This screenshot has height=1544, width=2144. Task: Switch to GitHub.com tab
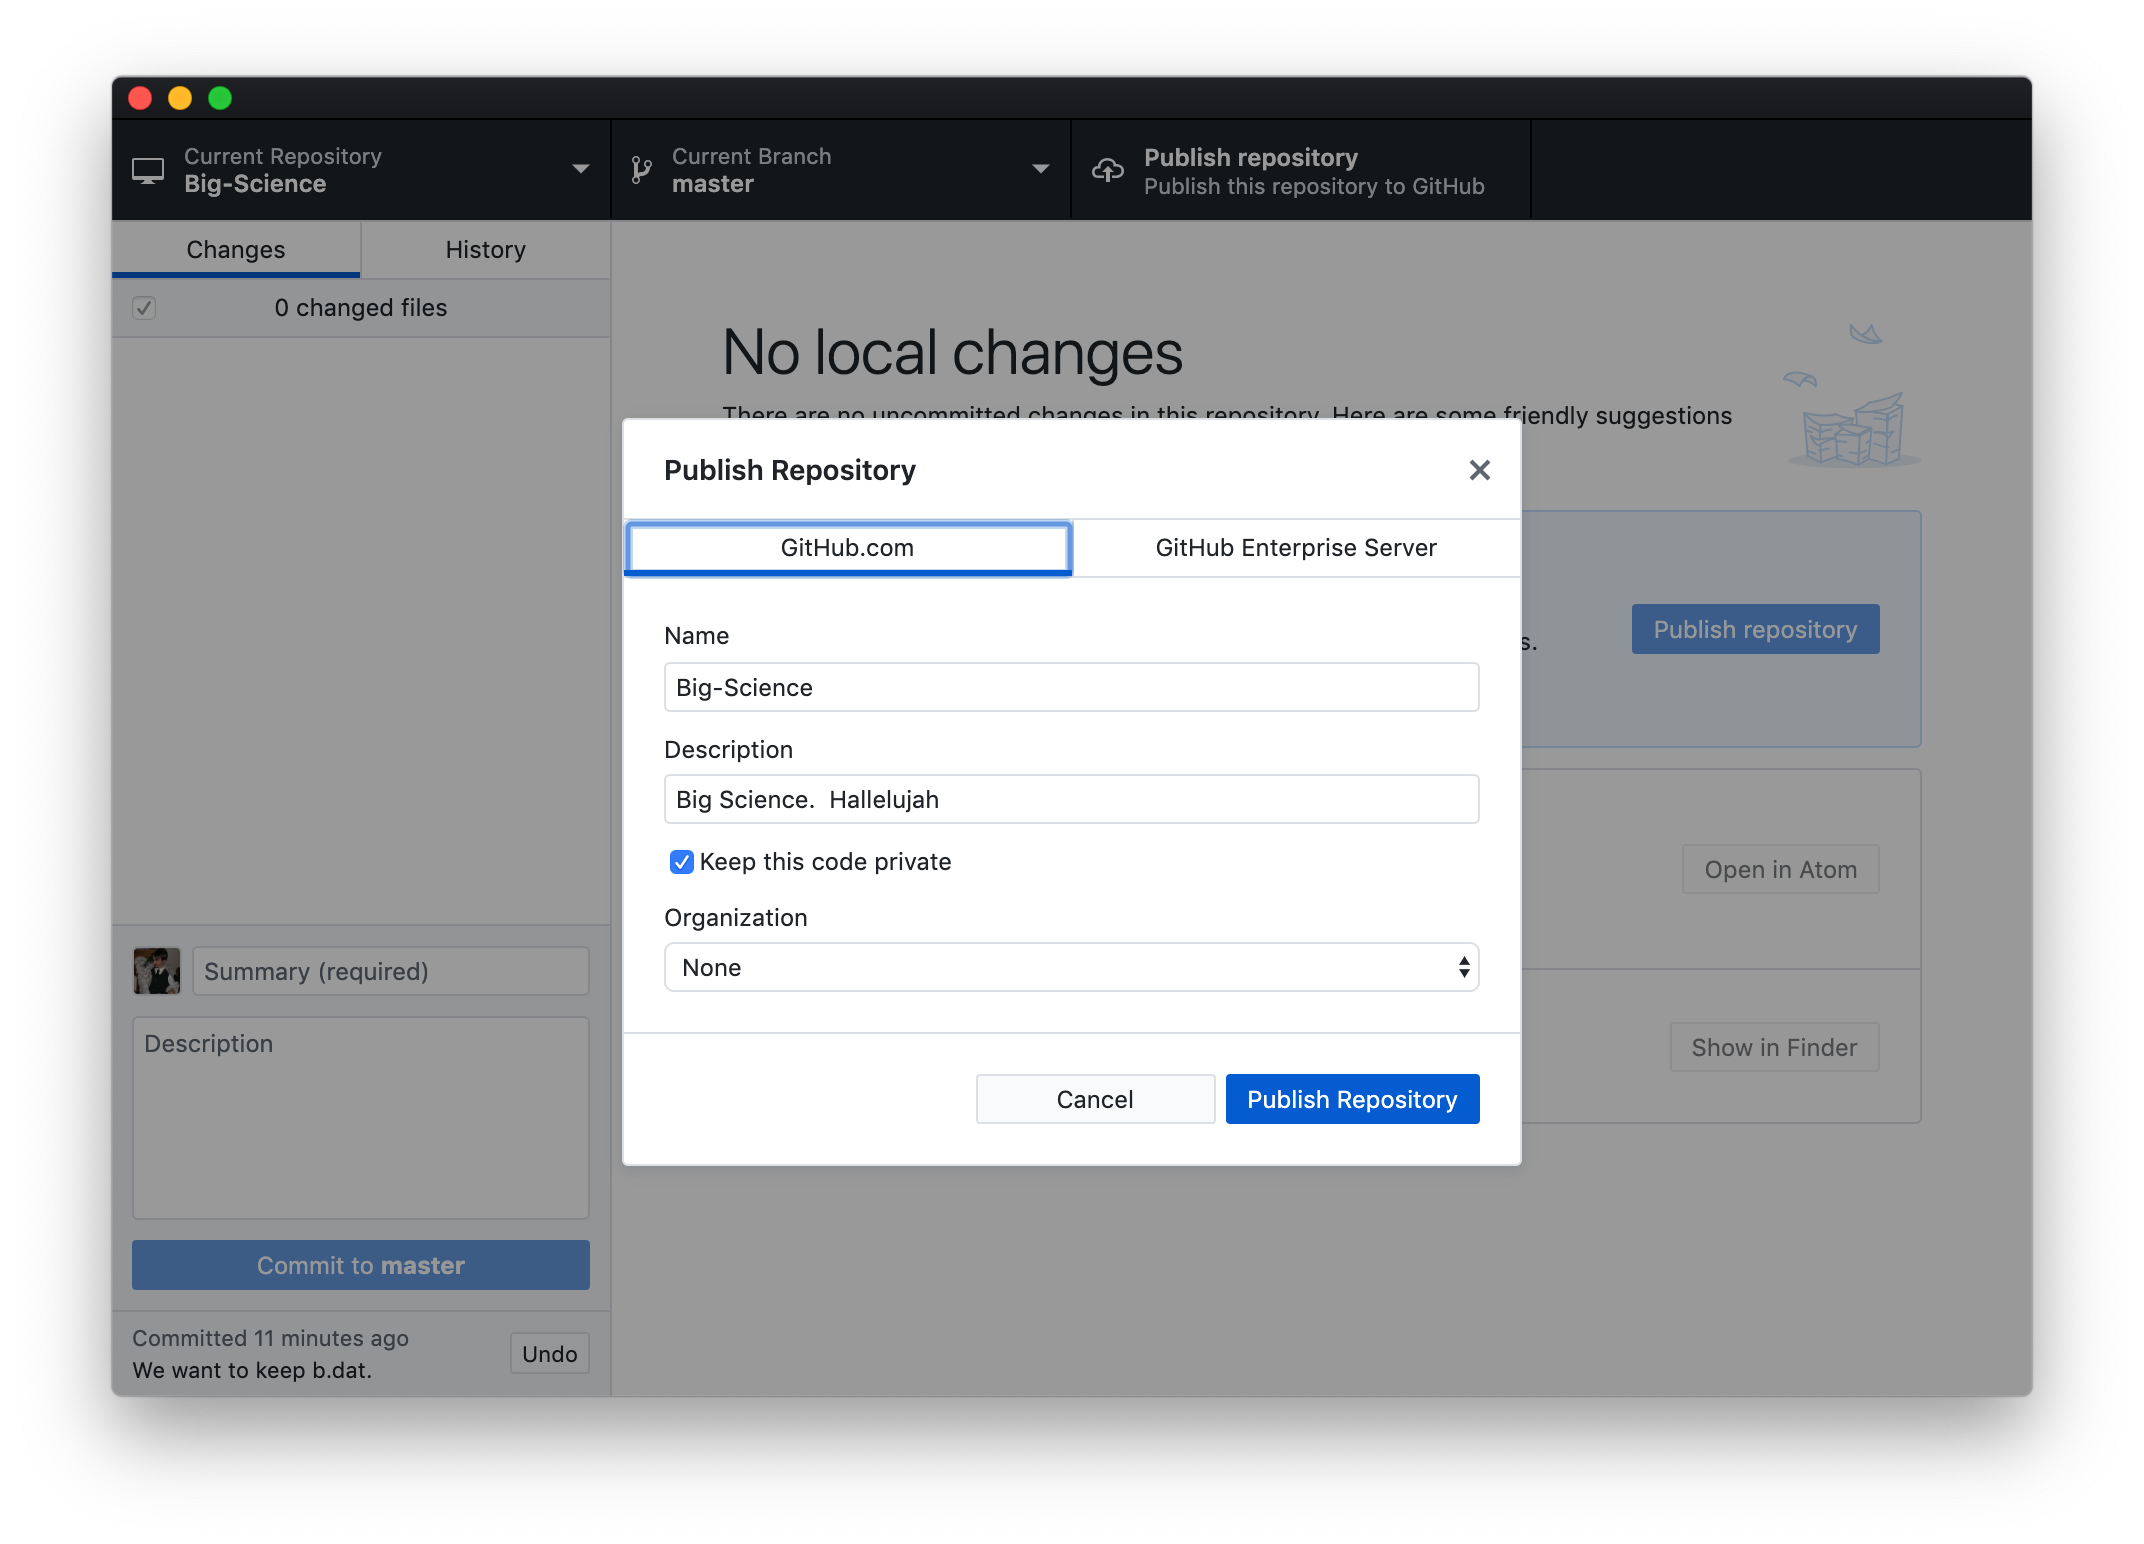(x=847, y=546)
